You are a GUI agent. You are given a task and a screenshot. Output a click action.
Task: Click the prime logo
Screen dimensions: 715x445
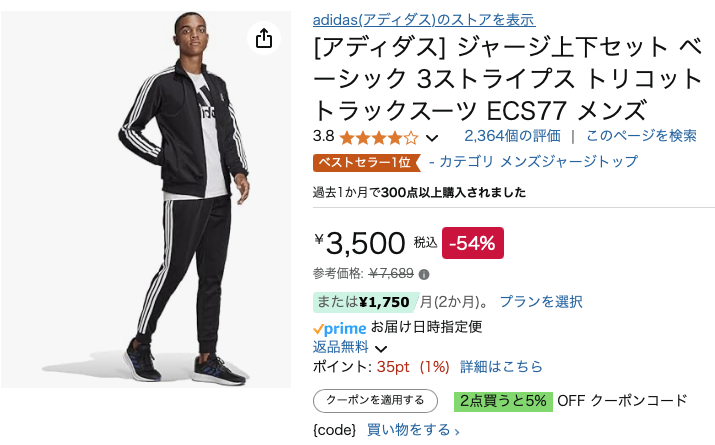coord(339,327)
